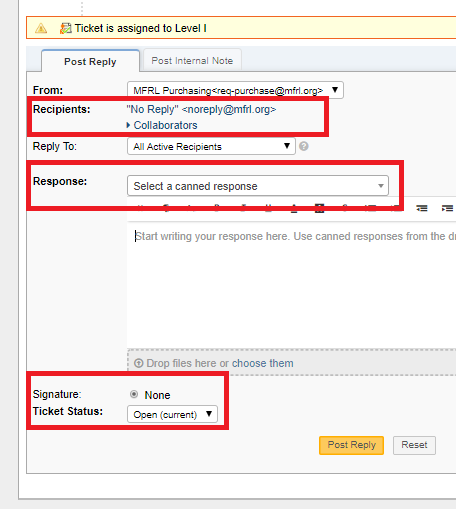Open the help icon beside Reply To
The height and width of the screenshot is (509, 456).
pyautogui.click(x=304, y=146)
